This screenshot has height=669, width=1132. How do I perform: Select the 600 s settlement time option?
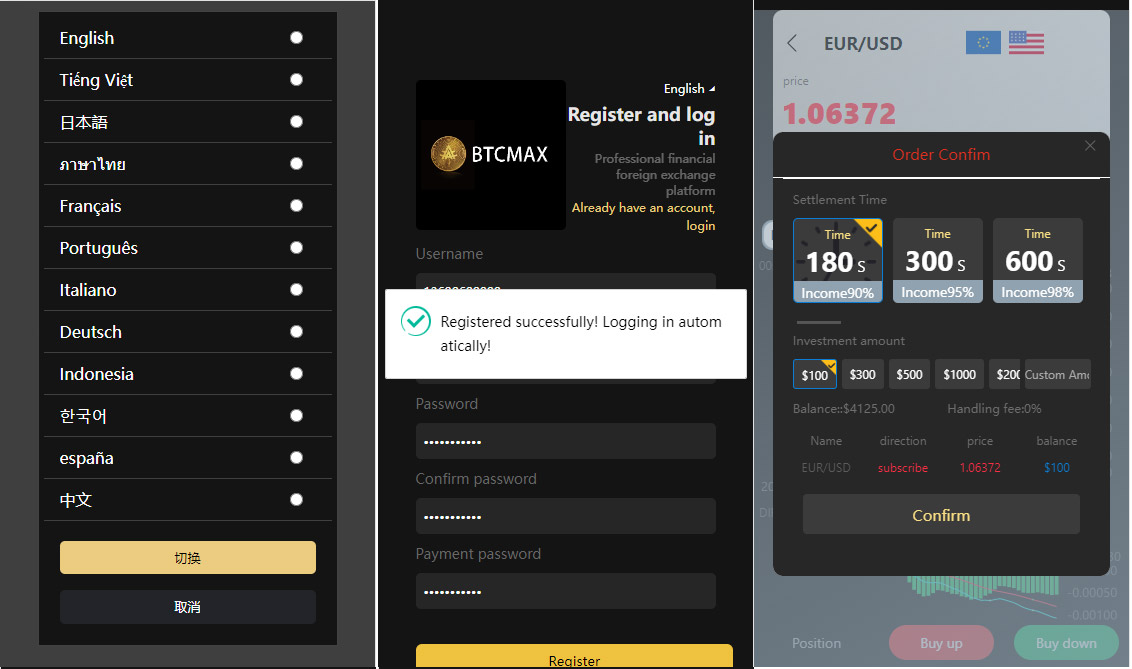pyautogui.click(x=1037, y=261)
